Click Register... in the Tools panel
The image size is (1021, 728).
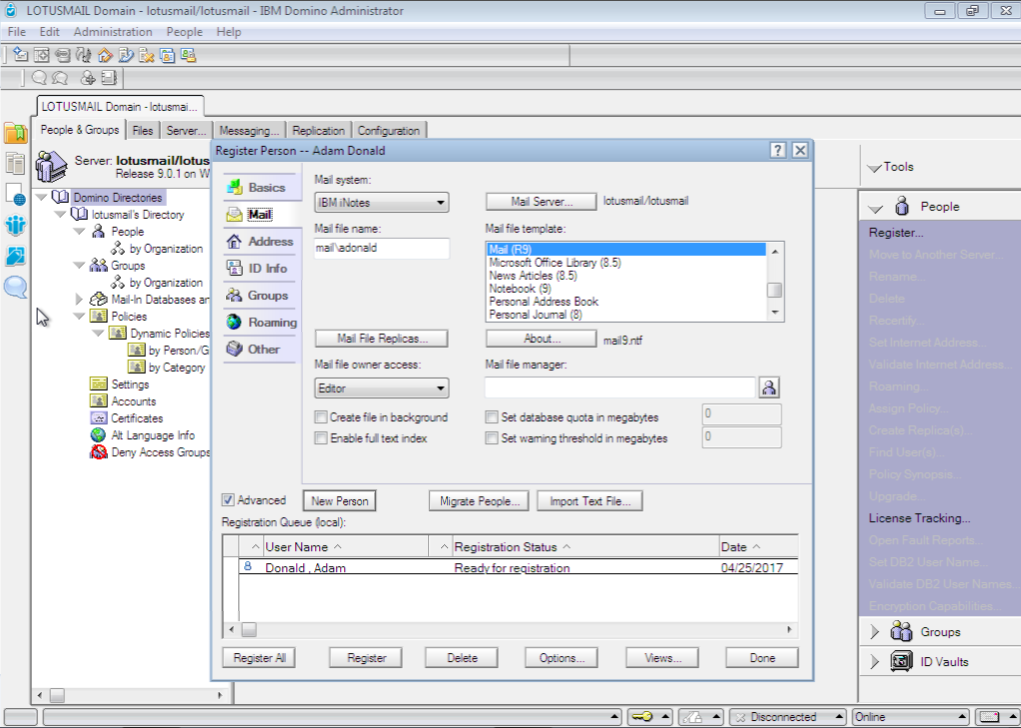pyautogui.click(x=896, y=232)
